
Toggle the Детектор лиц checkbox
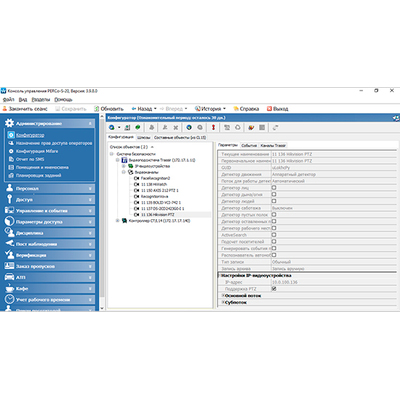pyautogui.click(x=274, y=188)
